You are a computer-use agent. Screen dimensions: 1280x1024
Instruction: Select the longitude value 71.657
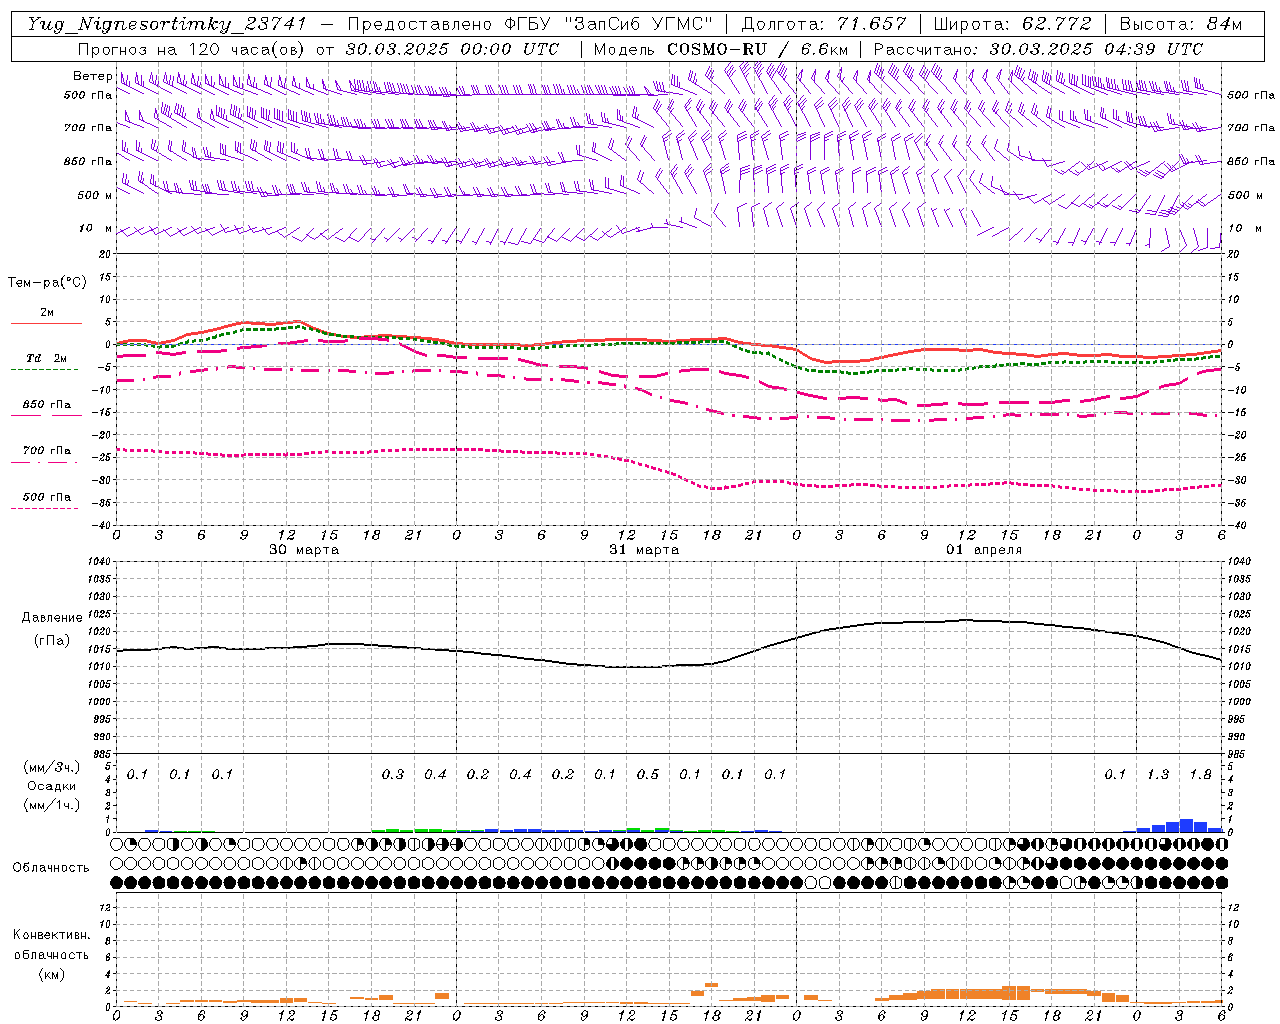click(871, 24)
